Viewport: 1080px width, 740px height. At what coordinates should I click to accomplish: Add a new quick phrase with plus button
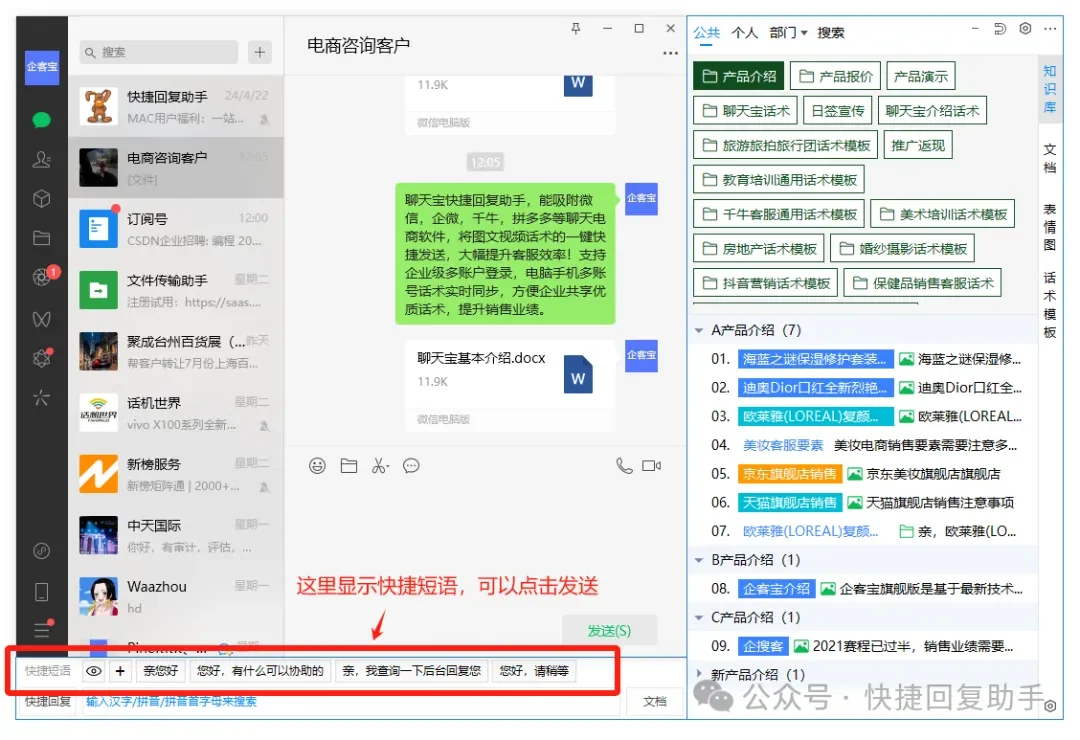click(121, 671)
